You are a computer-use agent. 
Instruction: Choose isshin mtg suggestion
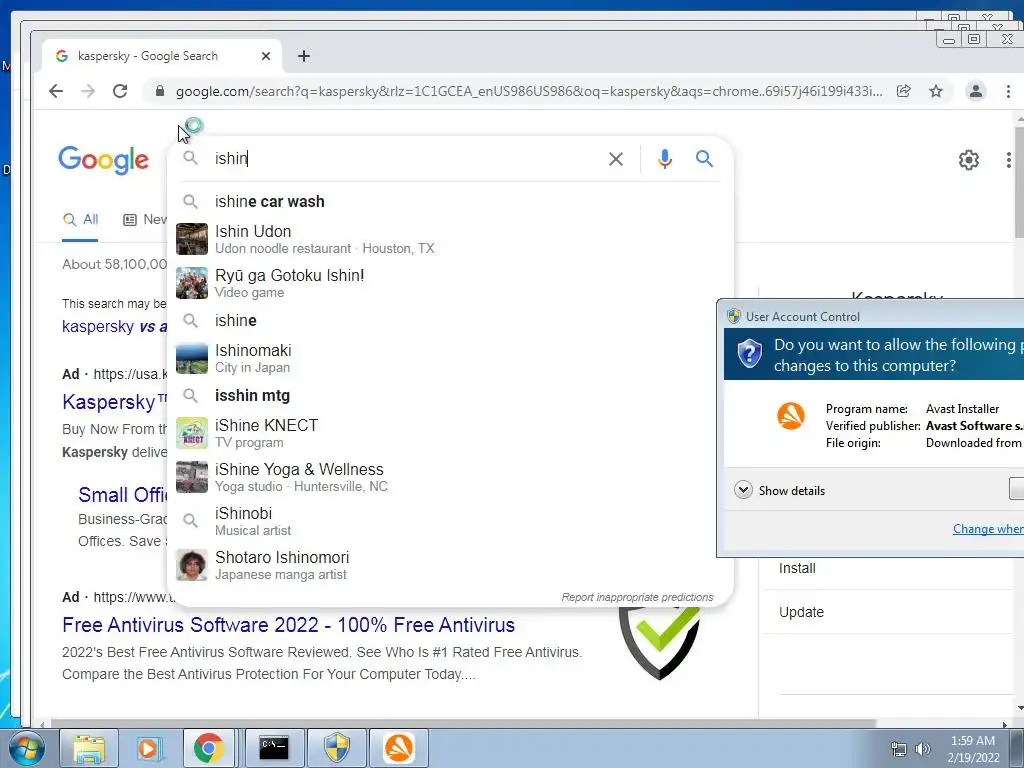pos(451,396)
